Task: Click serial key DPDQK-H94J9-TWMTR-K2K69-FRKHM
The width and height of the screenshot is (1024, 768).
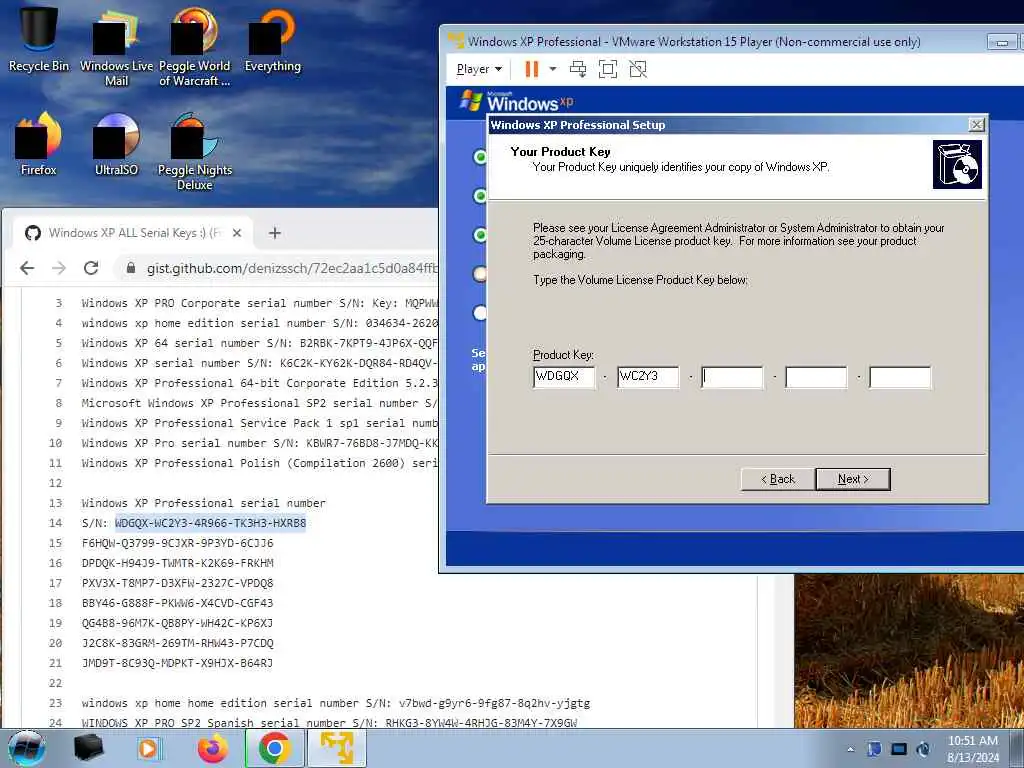Action: point(178,563)
